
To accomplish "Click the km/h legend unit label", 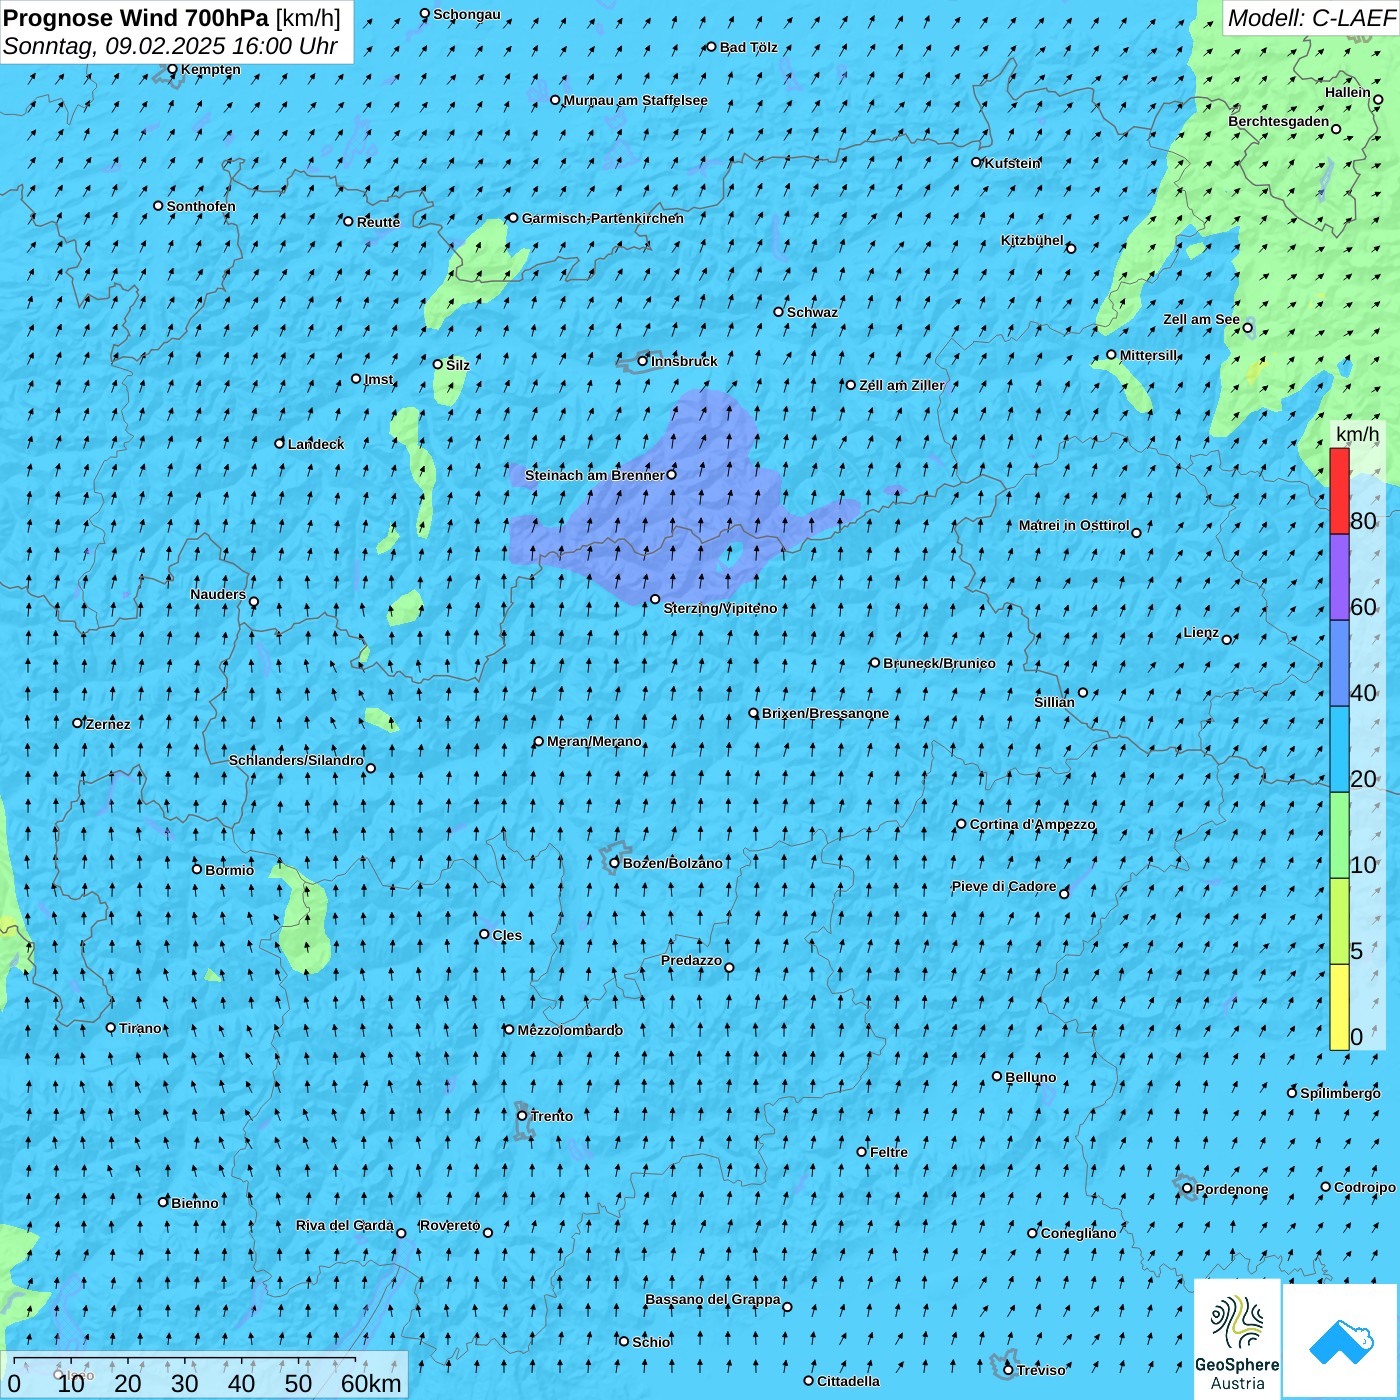I will (1357, 434).
